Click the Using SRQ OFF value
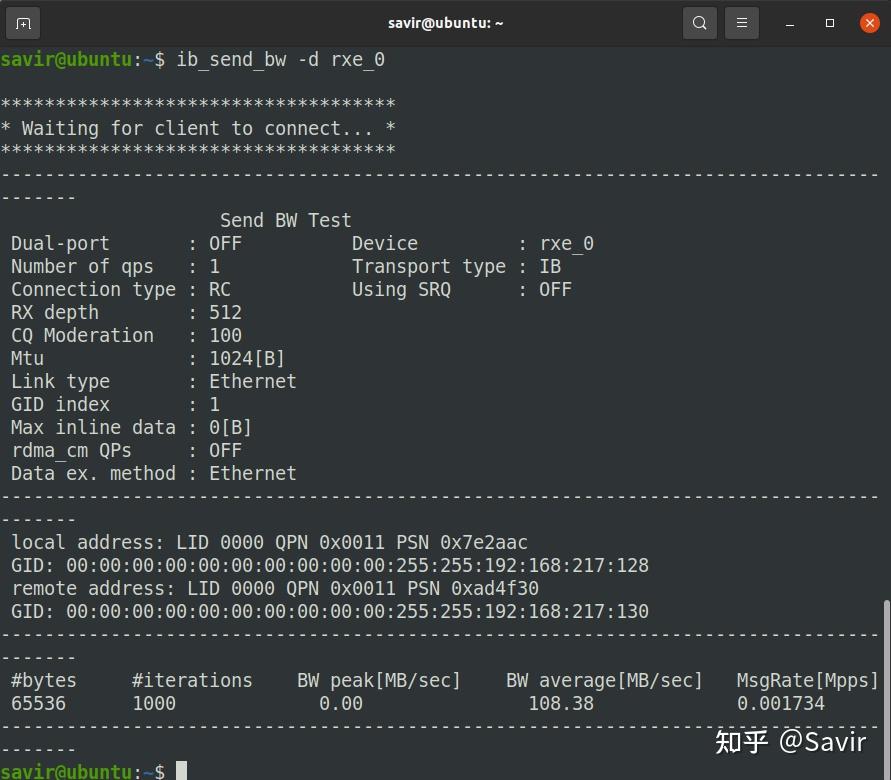This screenshot has height=780, width=891. (x=555, y=290)
